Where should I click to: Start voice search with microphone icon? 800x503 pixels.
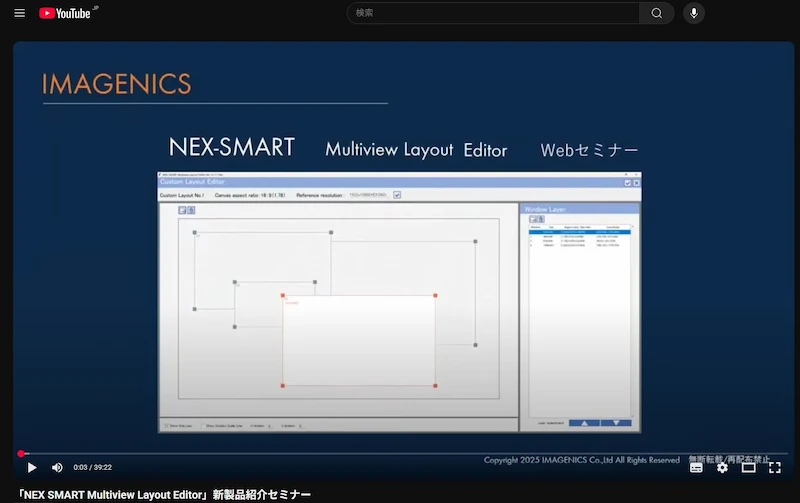(694, 13)
